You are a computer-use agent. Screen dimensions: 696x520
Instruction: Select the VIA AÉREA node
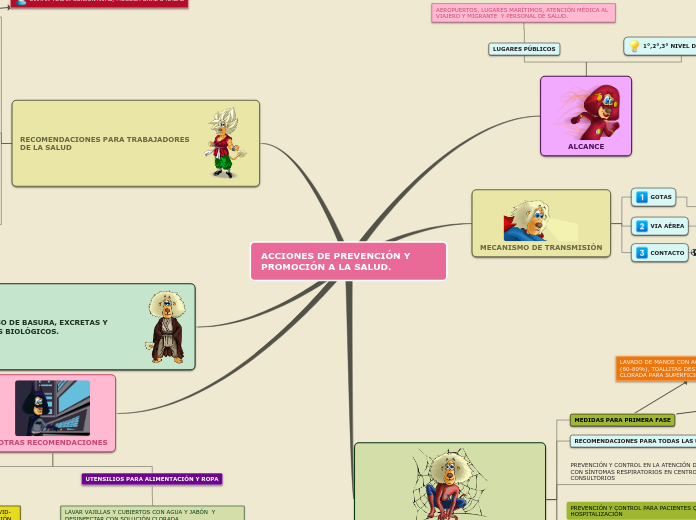660,226
